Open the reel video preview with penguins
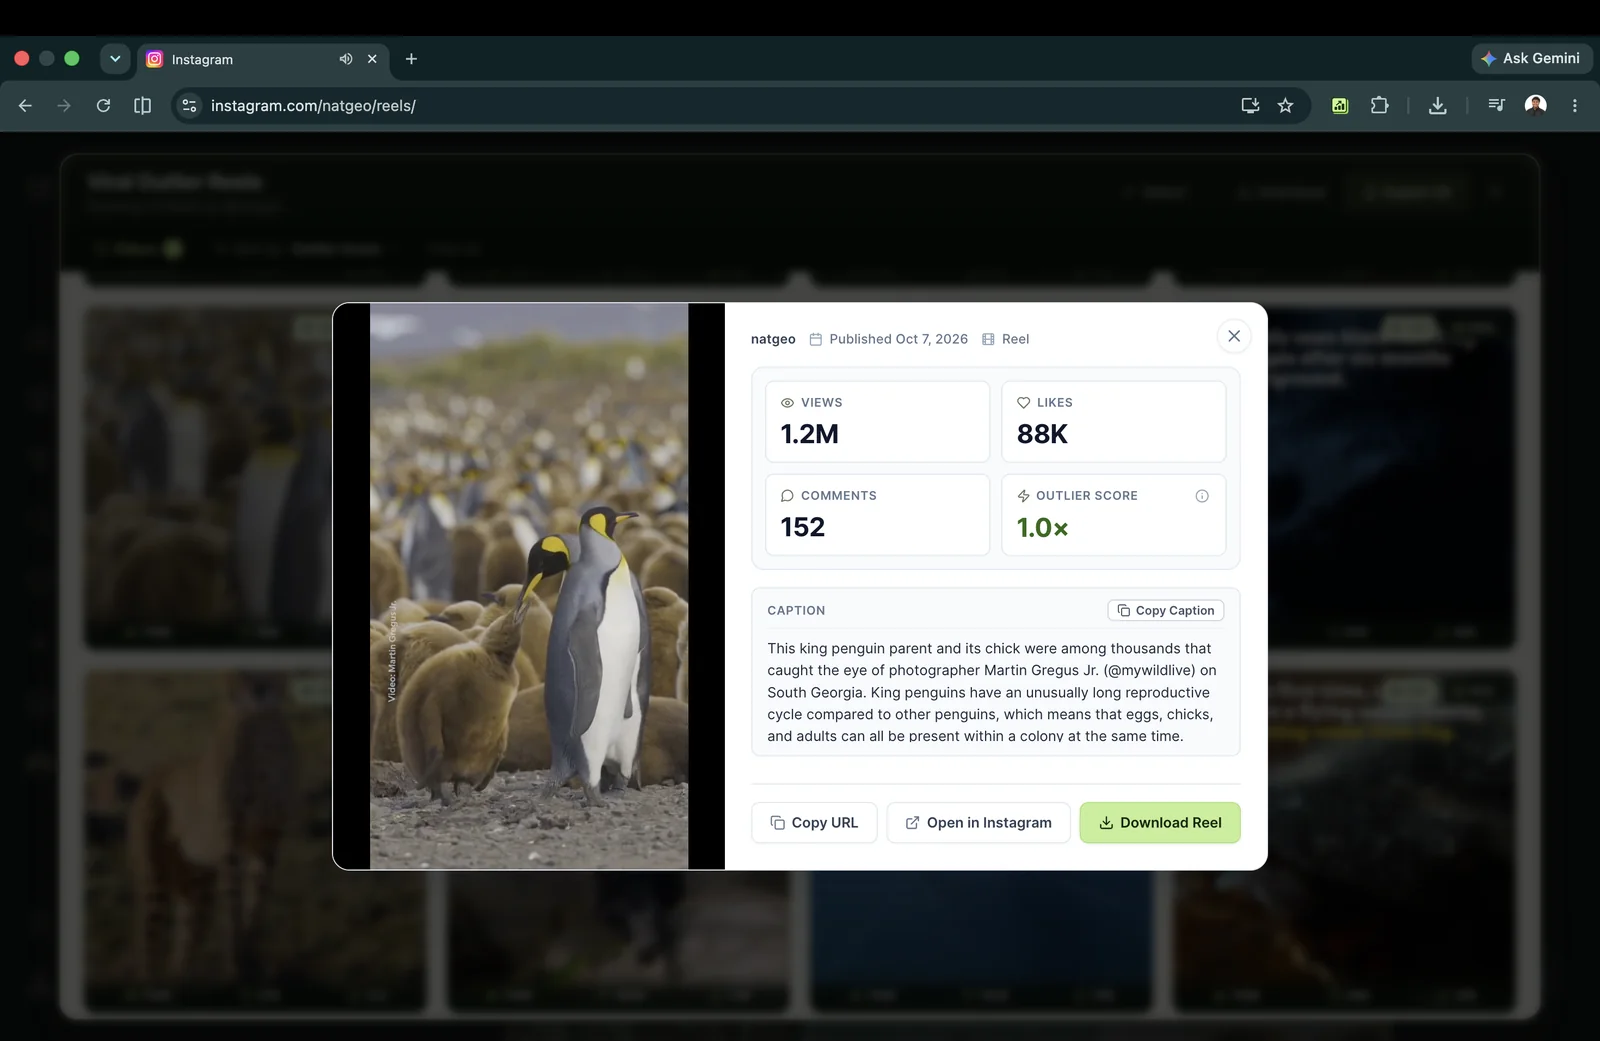1600x1041 pixels. pos(529,586)
